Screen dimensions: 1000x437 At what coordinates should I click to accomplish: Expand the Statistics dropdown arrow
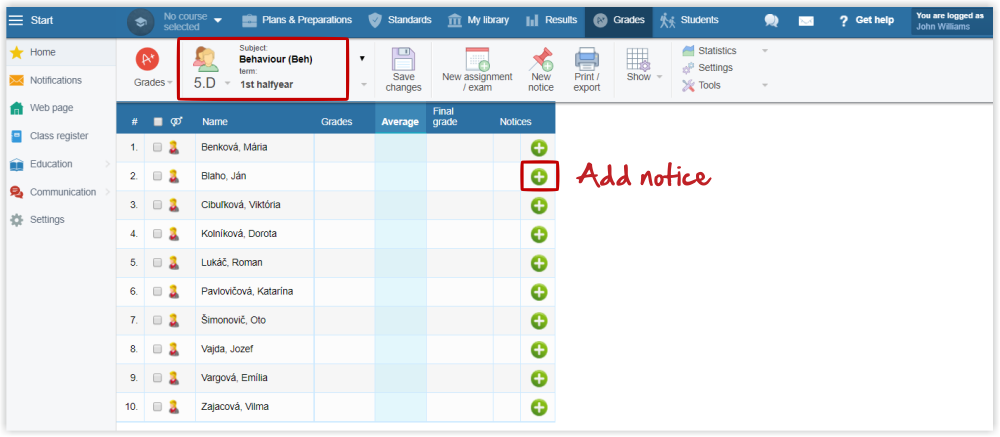[x=765, y=50]
